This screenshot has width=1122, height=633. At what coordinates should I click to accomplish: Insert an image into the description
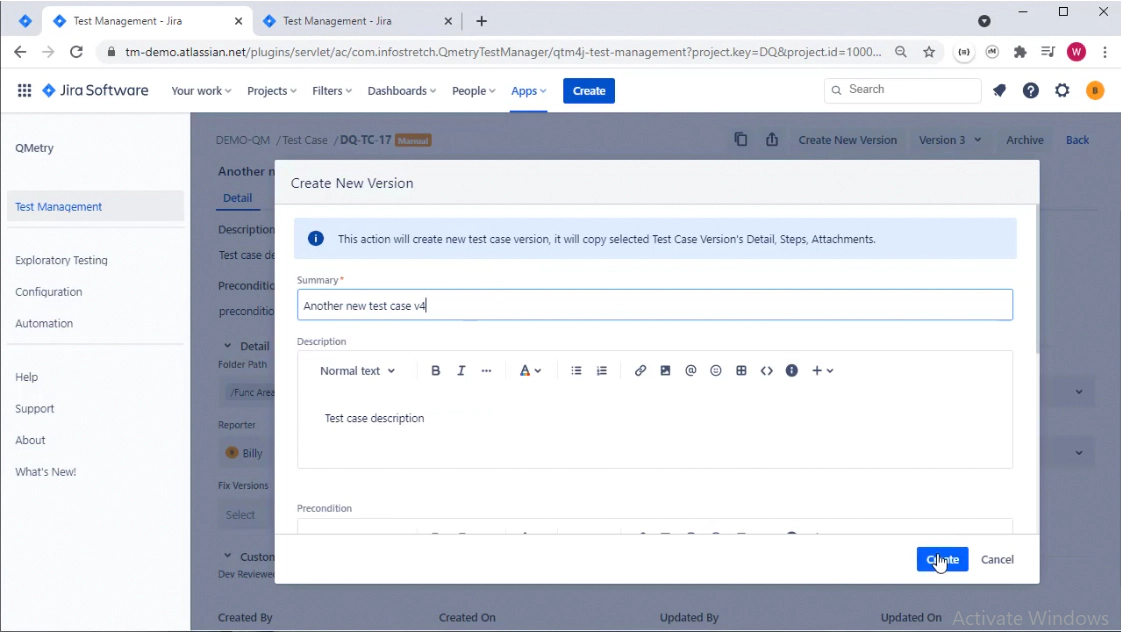[x=665, y=370]
